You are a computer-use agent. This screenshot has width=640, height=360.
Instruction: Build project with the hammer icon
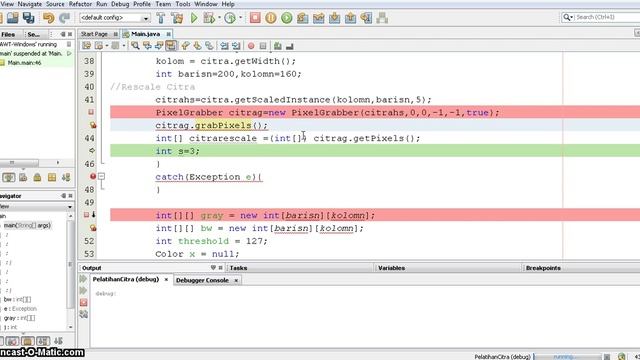[161, 18]
